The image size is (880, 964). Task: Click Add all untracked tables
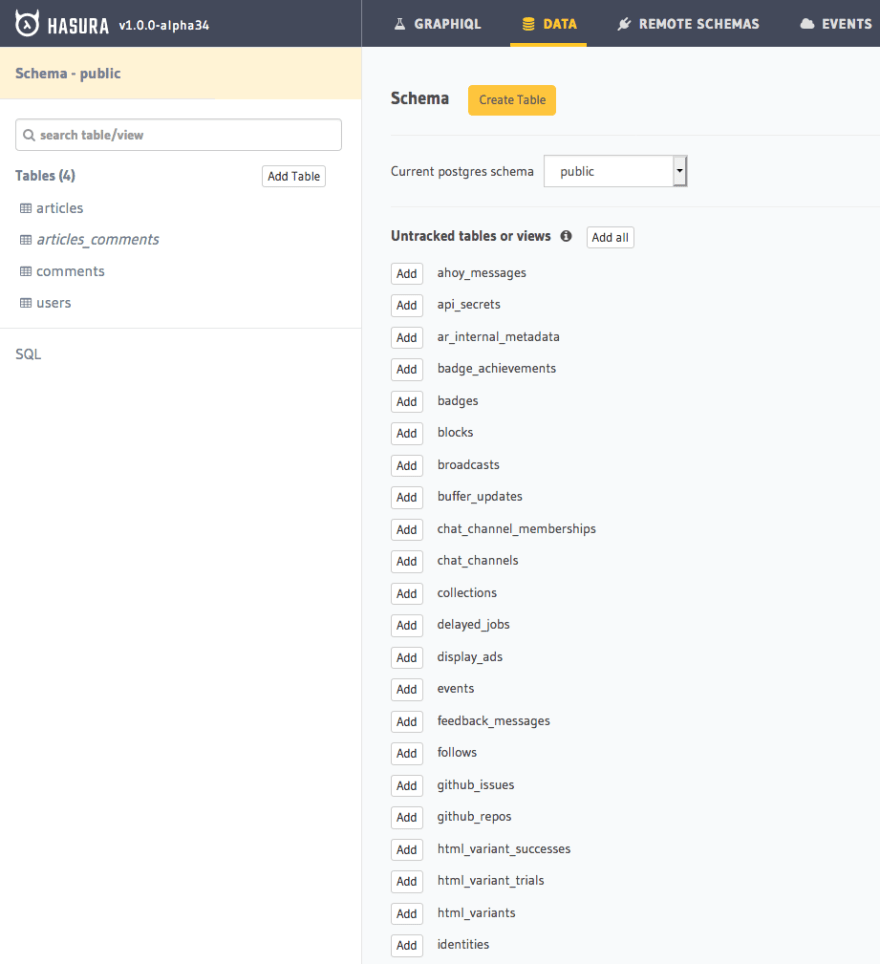(610, 237)
